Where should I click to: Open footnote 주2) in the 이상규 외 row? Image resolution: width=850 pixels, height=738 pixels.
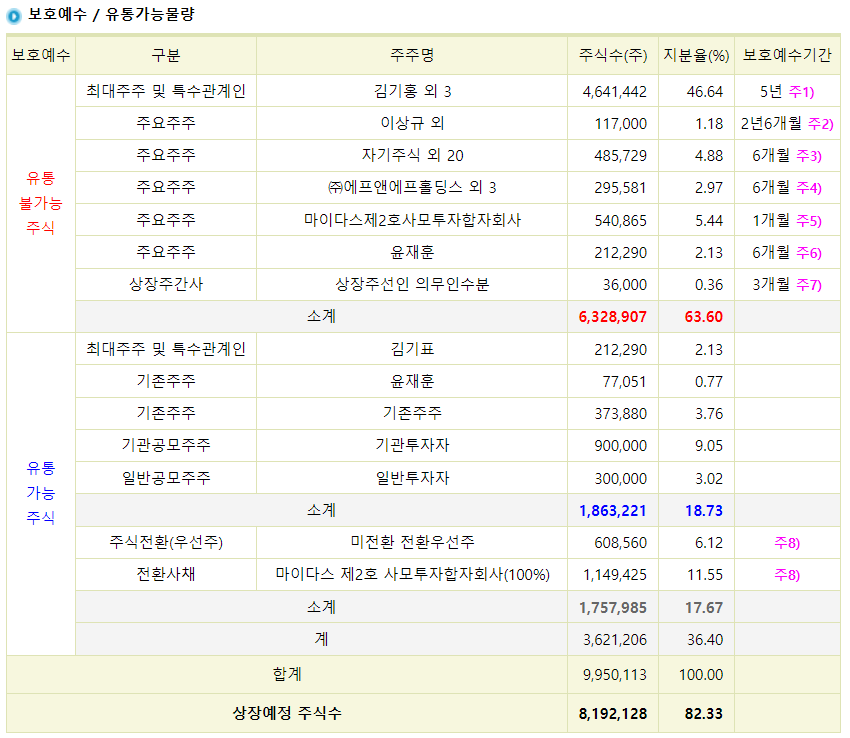820,124
